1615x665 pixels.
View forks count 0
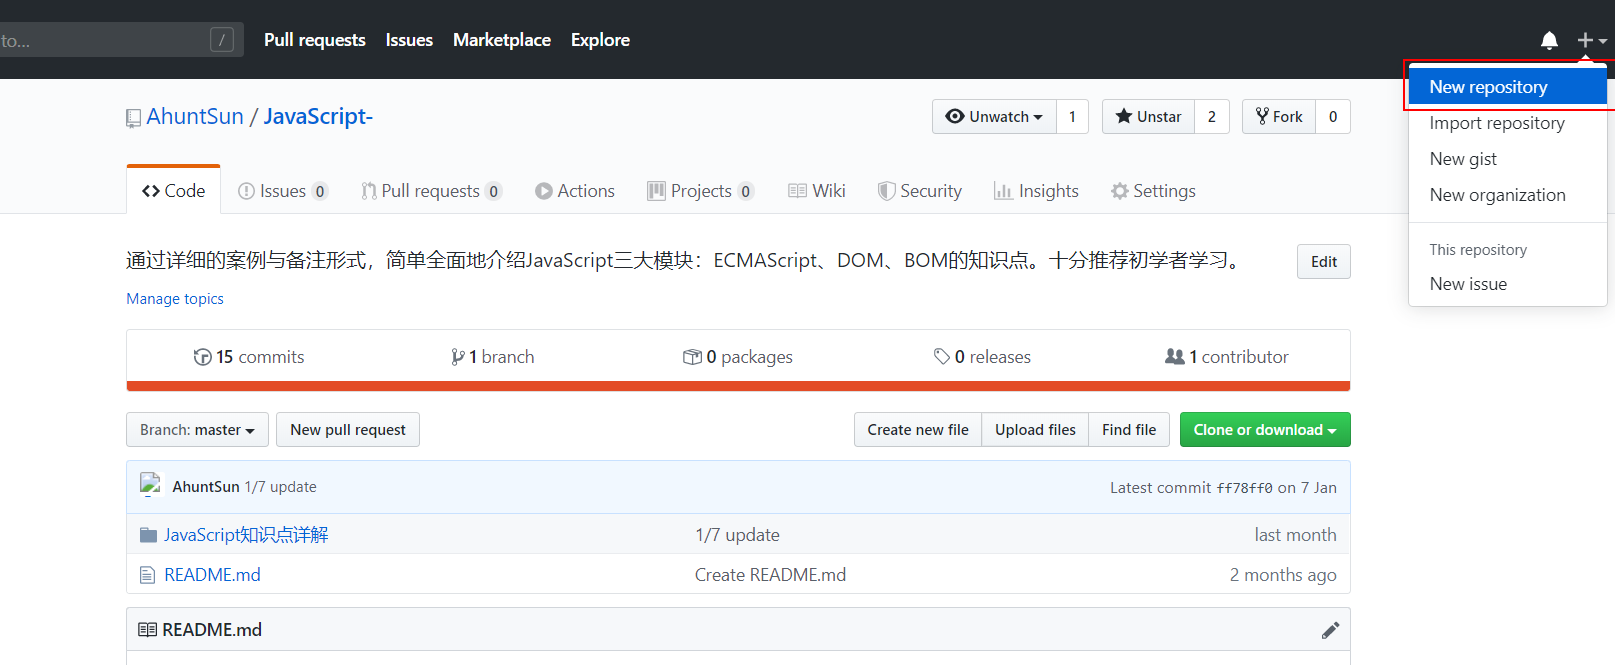click(x=1333, y=117)
